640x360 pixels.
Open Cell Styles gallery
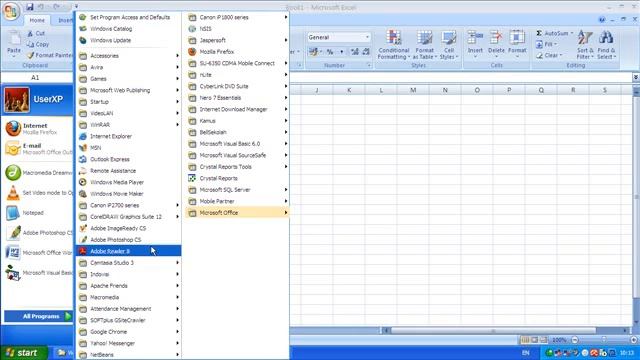pos(449,45)
